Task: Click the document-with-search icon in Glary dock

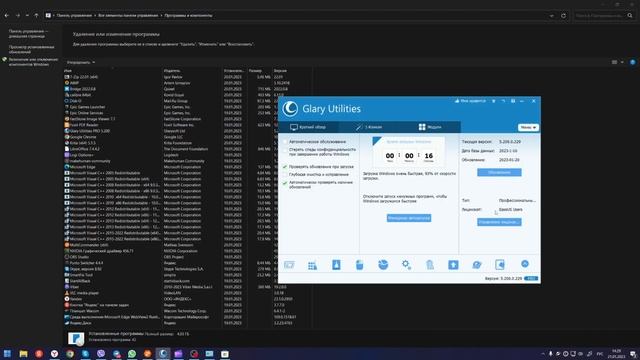Action: coord(500,265)
